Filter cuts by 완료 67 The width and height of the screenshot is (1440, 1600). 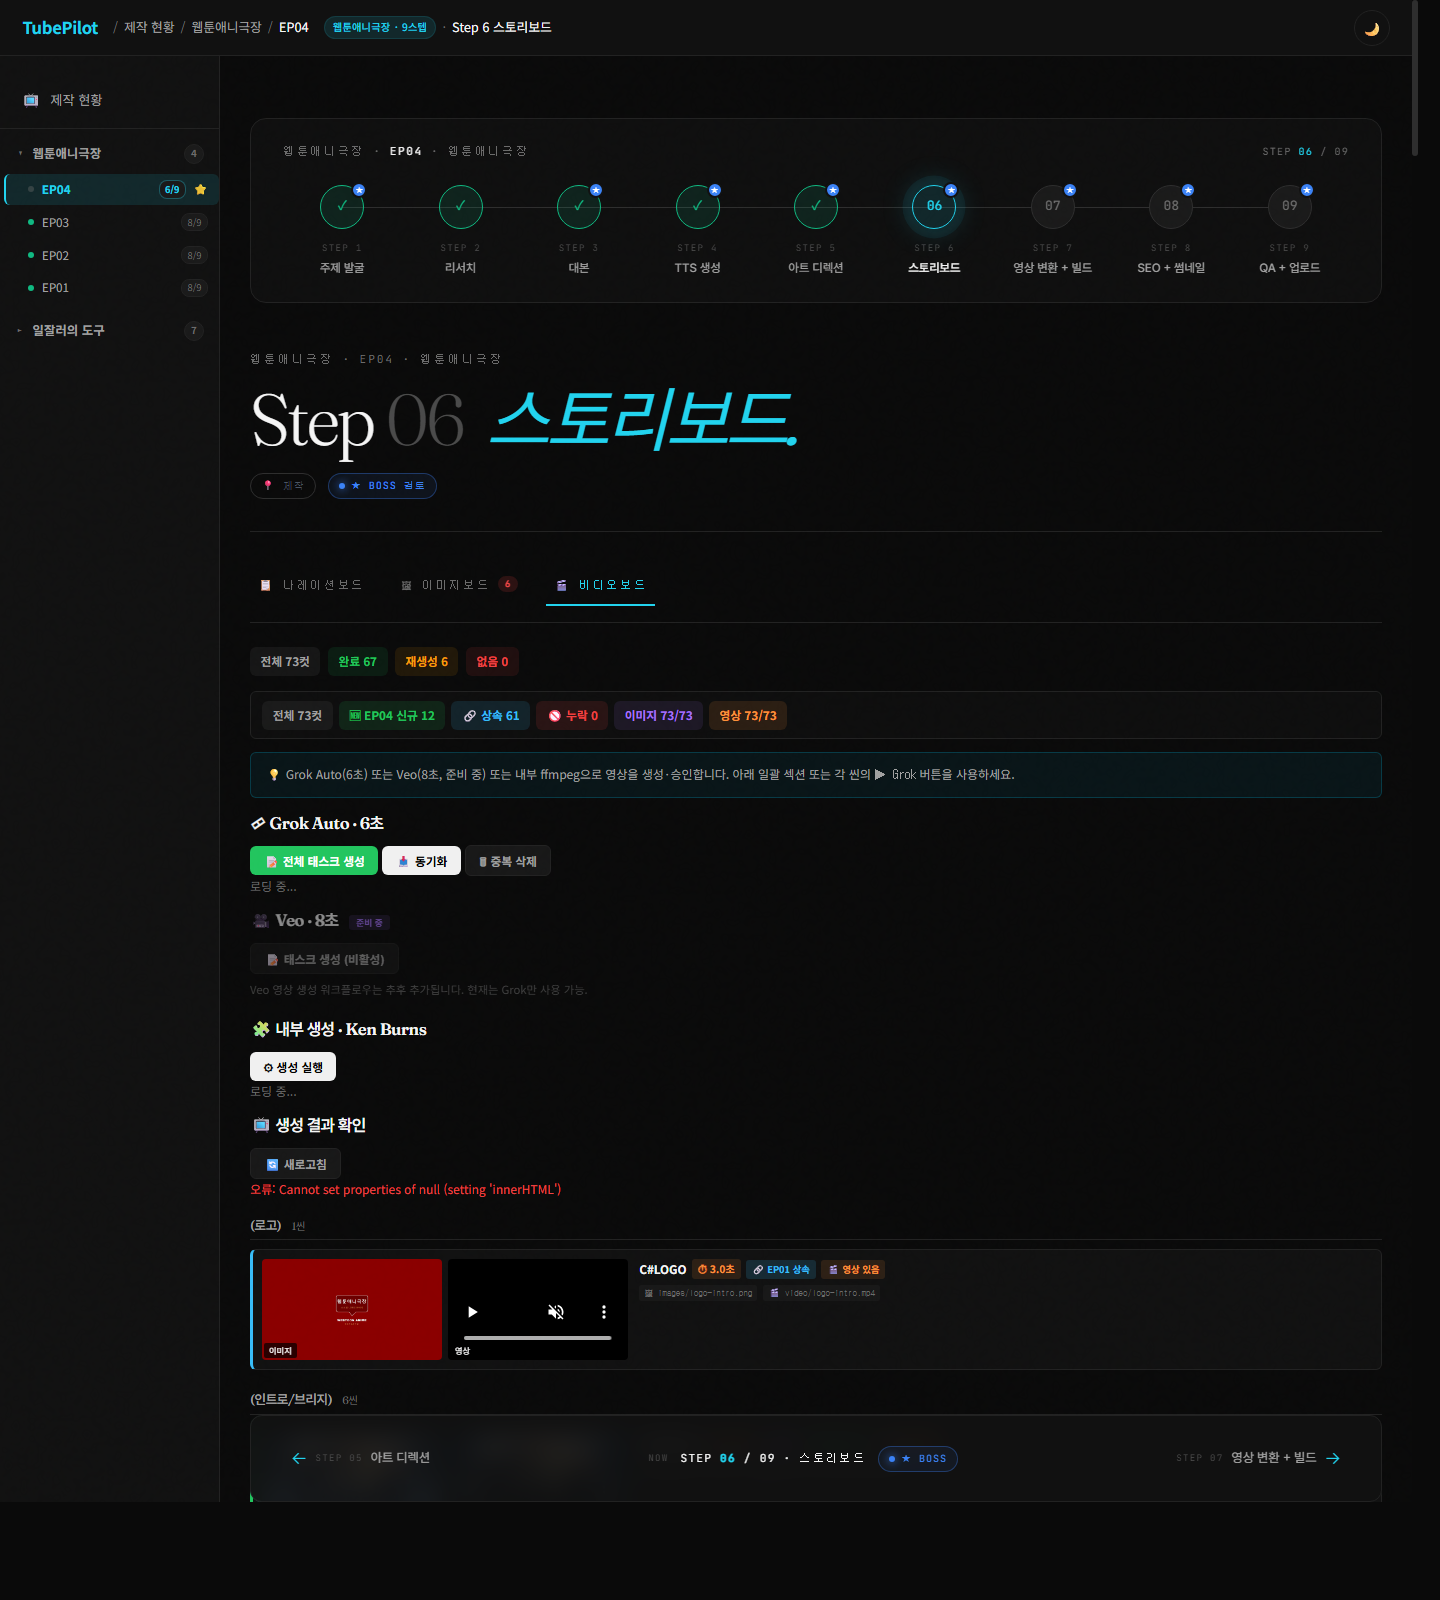pos(357,662)
